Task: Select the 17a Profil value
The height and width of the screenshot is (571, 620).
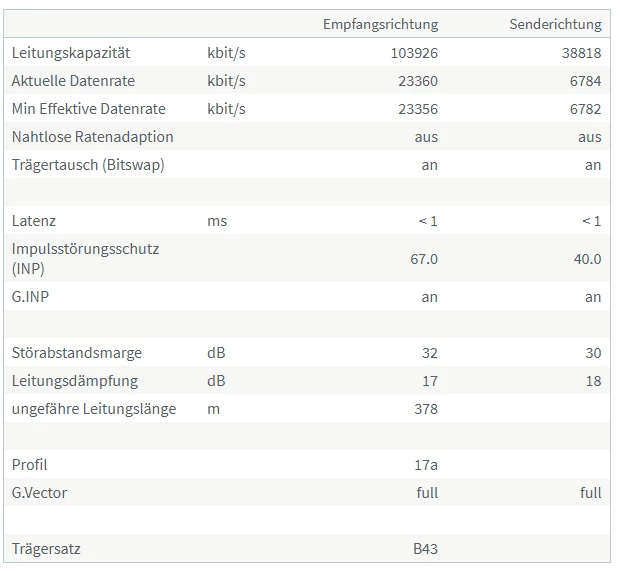Action: tap(426, 465)
